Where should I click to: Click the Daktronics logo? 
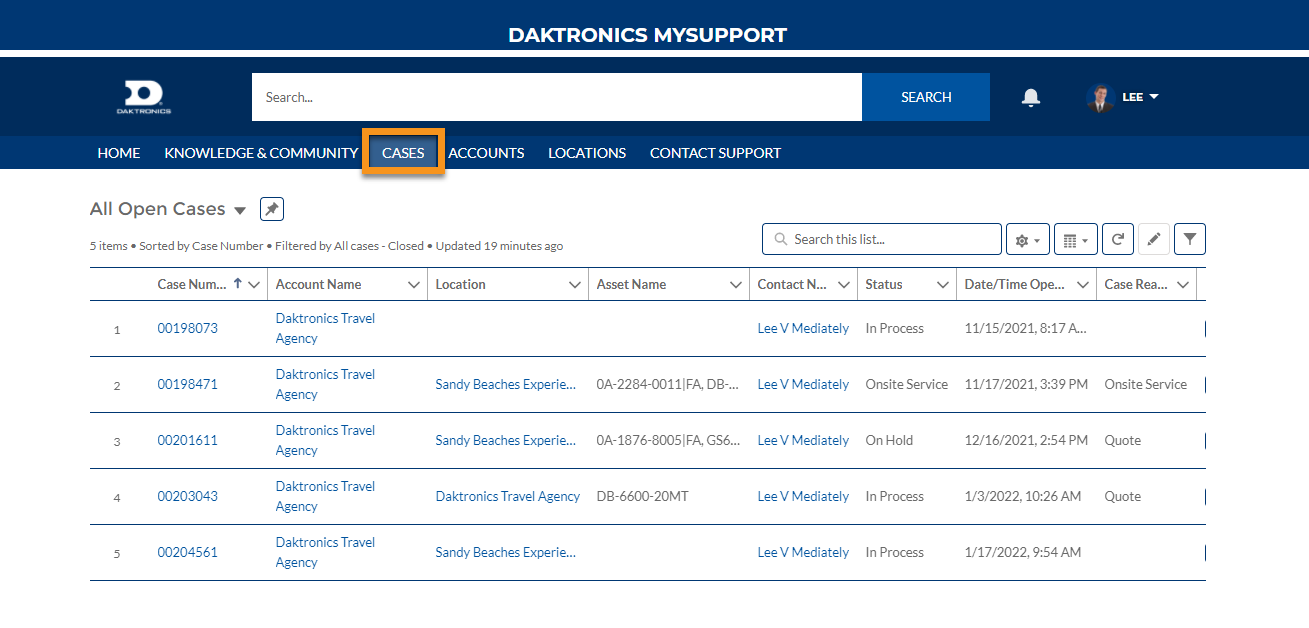point(144,97)
